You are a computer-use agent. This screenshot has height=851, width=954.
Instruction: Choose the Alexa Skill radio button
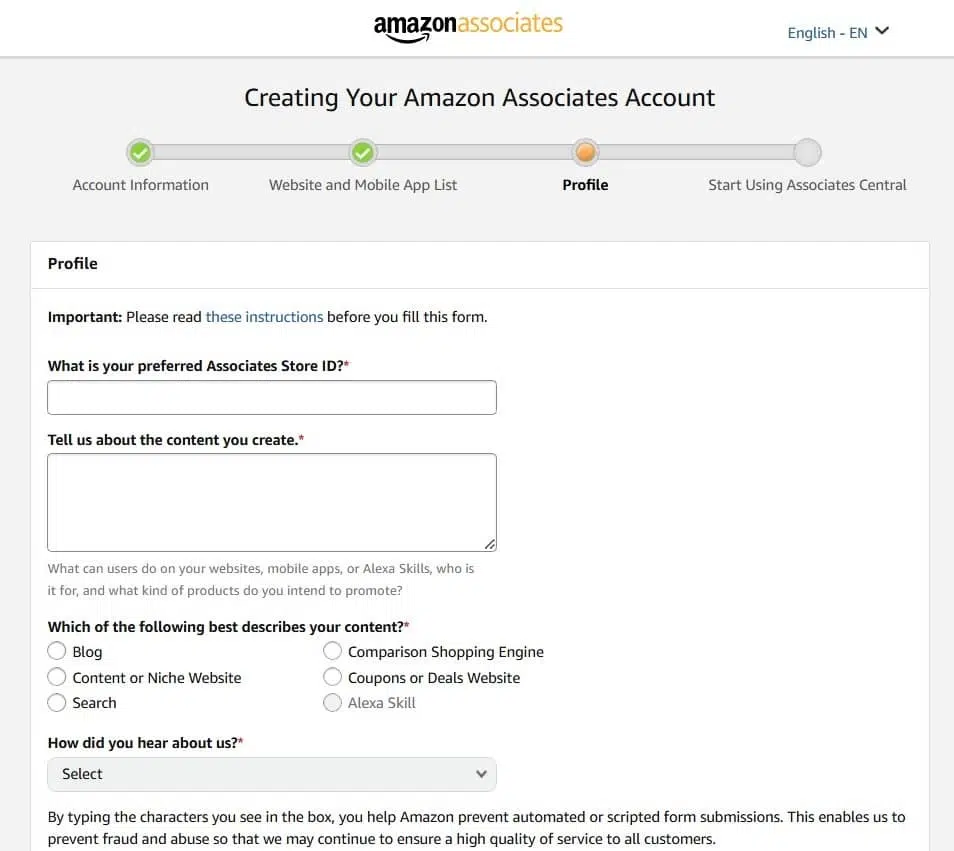pos(332,703)
